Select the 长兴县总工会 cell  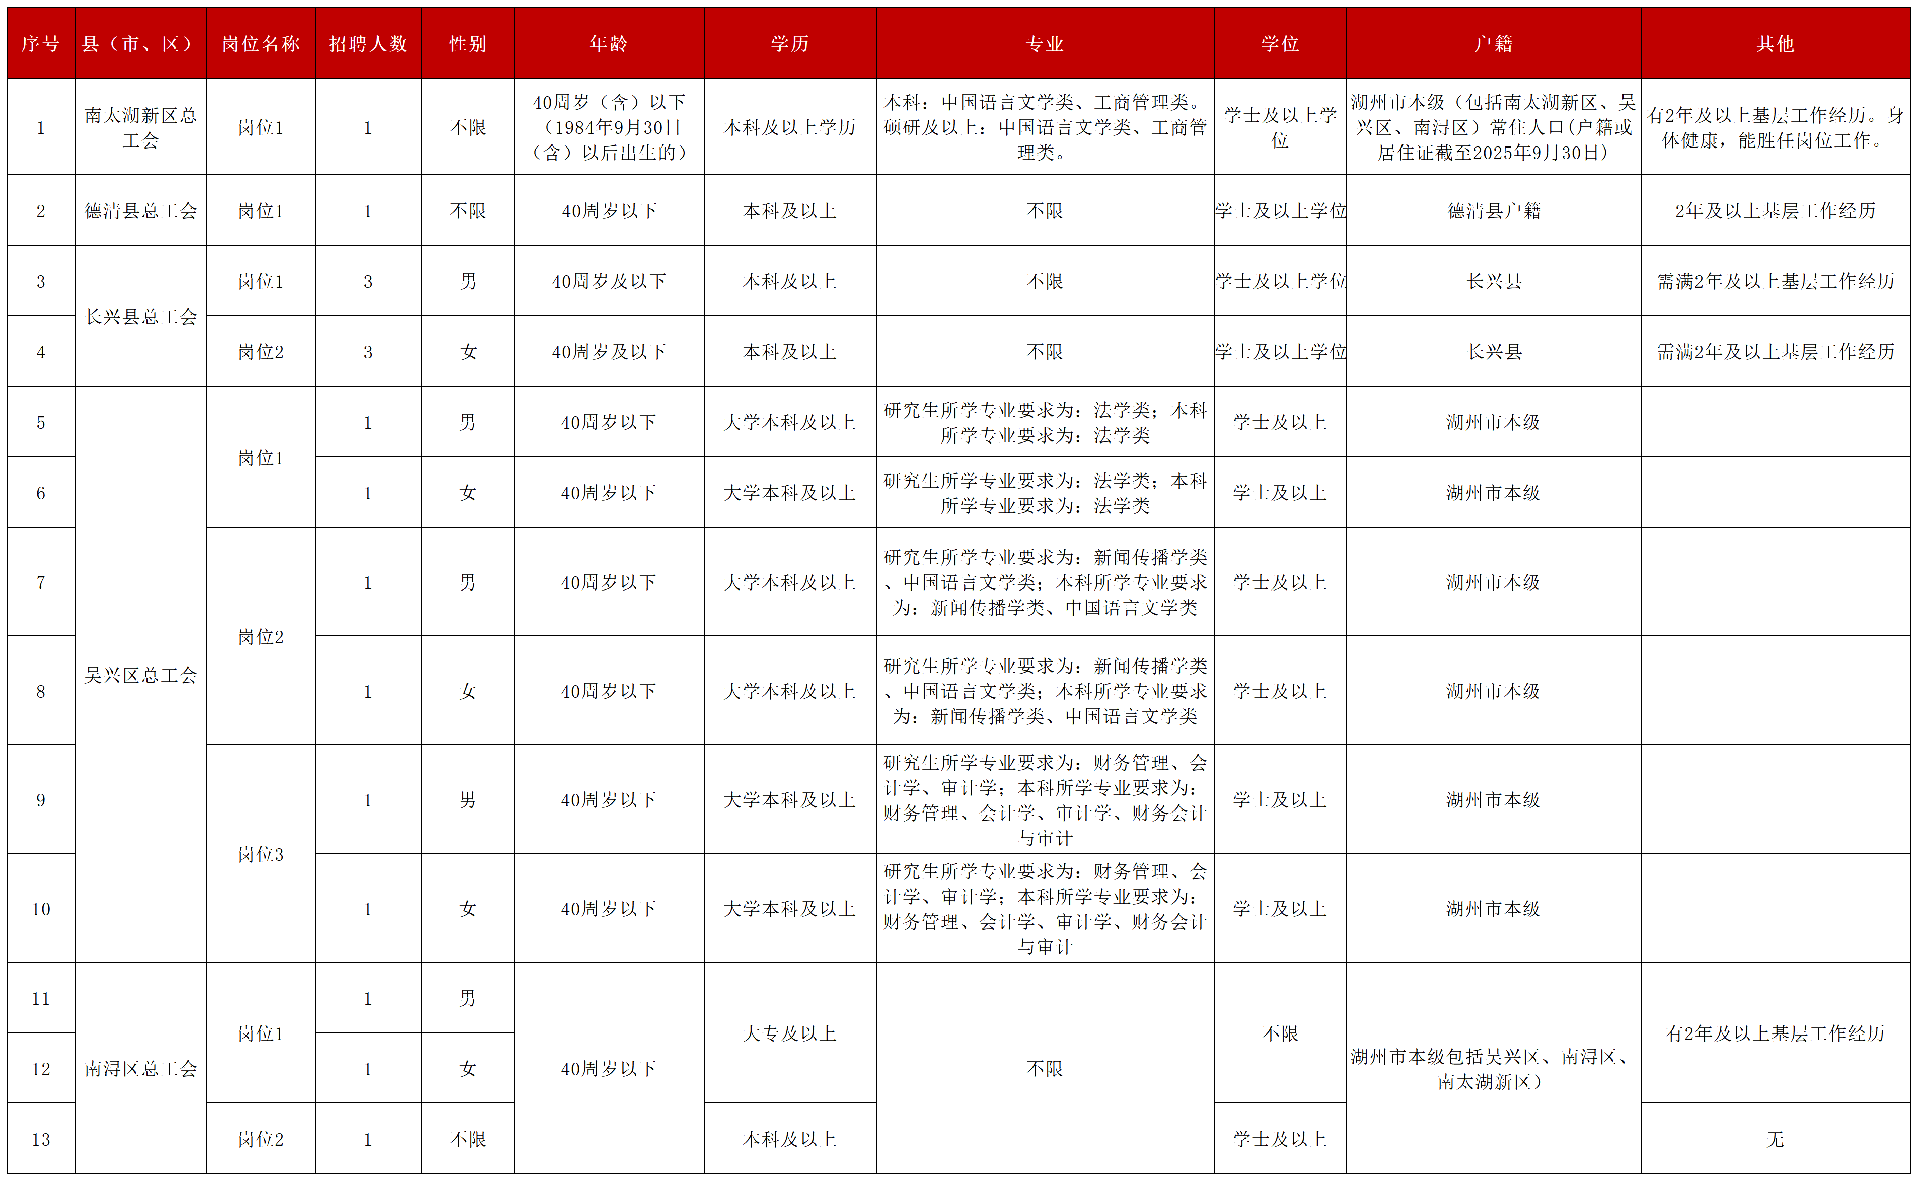pos(141,316)
